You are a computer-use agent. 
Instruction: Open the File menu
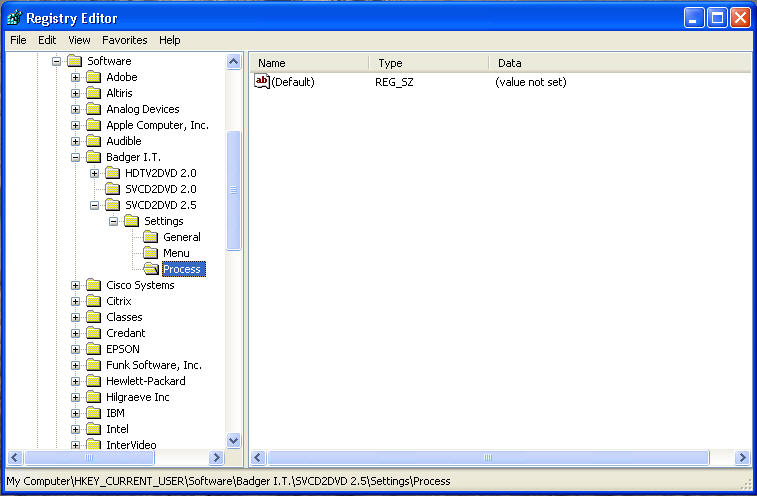click(18, 40)
